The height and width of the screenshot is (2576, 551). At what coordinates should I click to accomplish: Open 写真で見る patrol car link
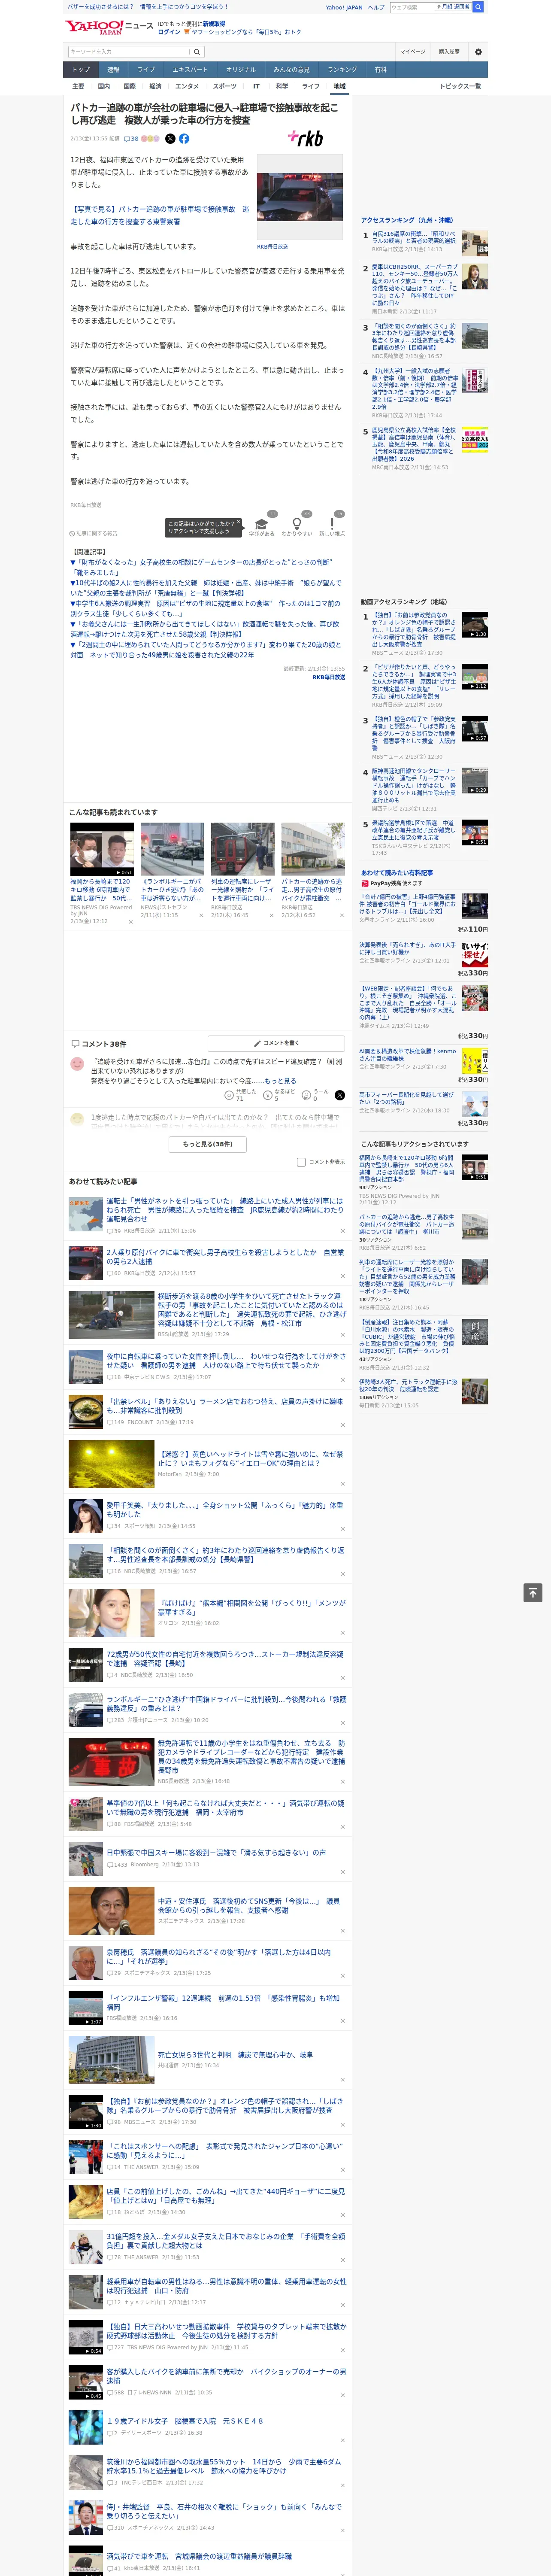point(159,215)
